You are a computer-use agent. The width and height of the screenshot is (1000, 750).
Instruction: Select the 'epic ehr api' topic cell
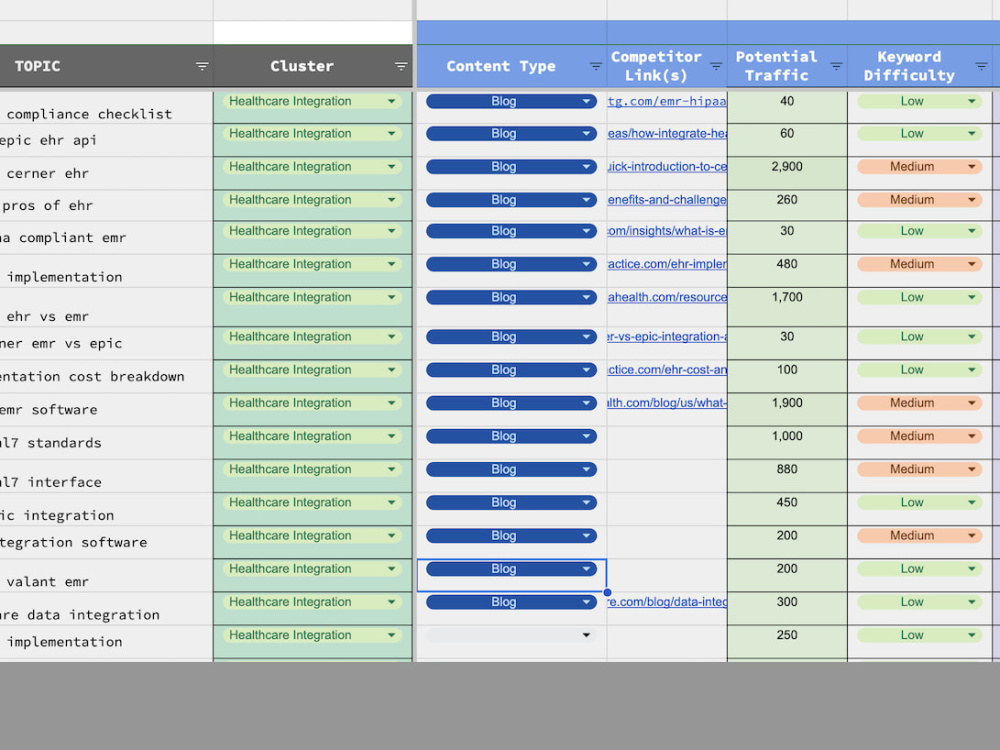point(107,140)
